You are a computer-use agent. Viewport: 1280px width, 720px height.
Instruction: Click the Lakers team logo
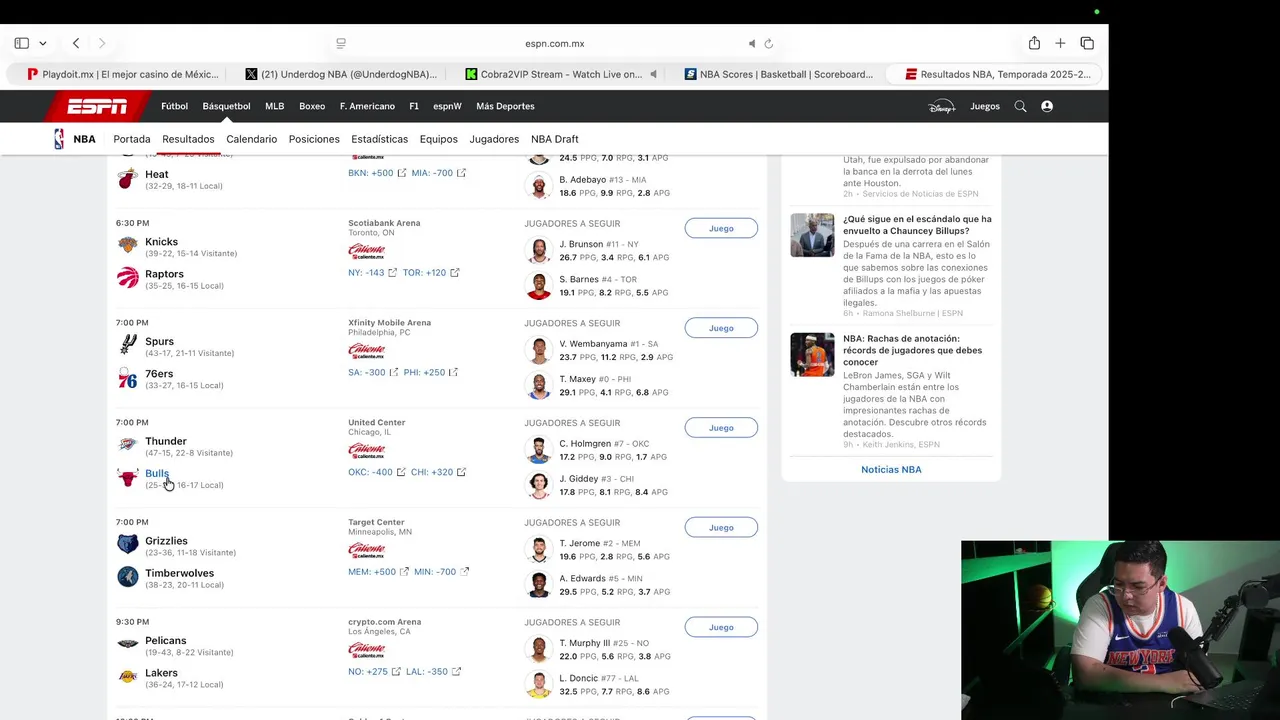[x=127, y=677]
